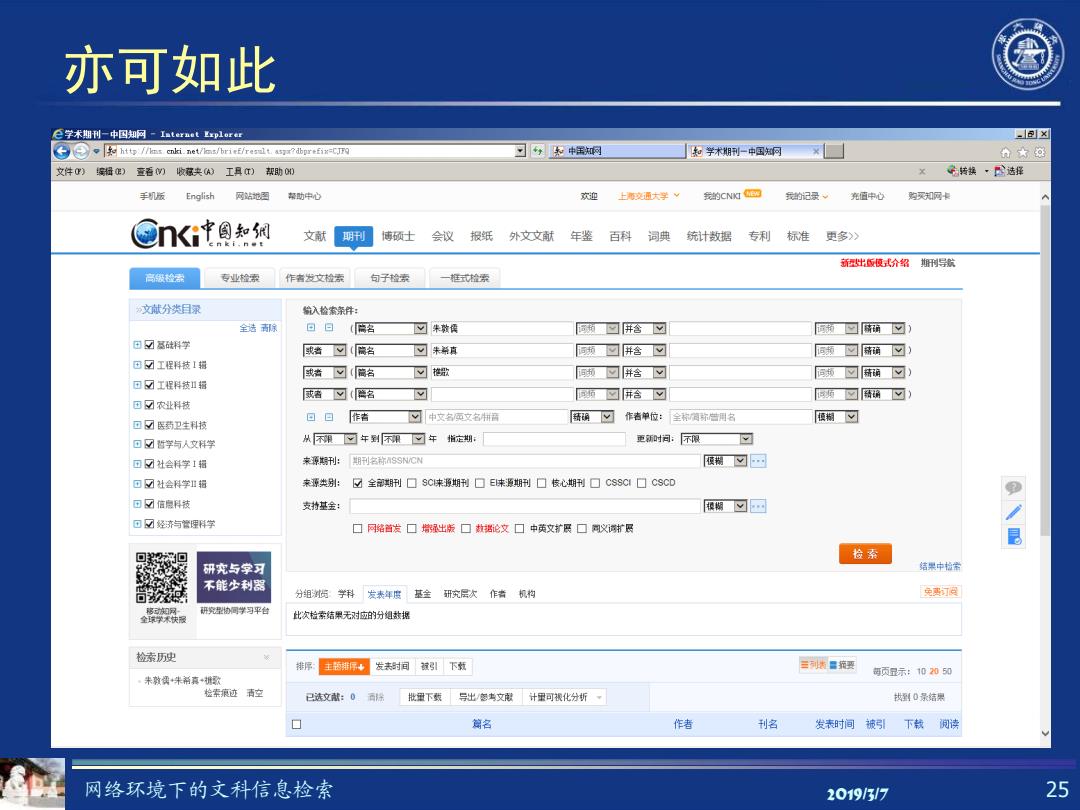Close the 学术期刊-中国知网 browser tab
The image size is (1080, 810).
click(x=816, y=152)
